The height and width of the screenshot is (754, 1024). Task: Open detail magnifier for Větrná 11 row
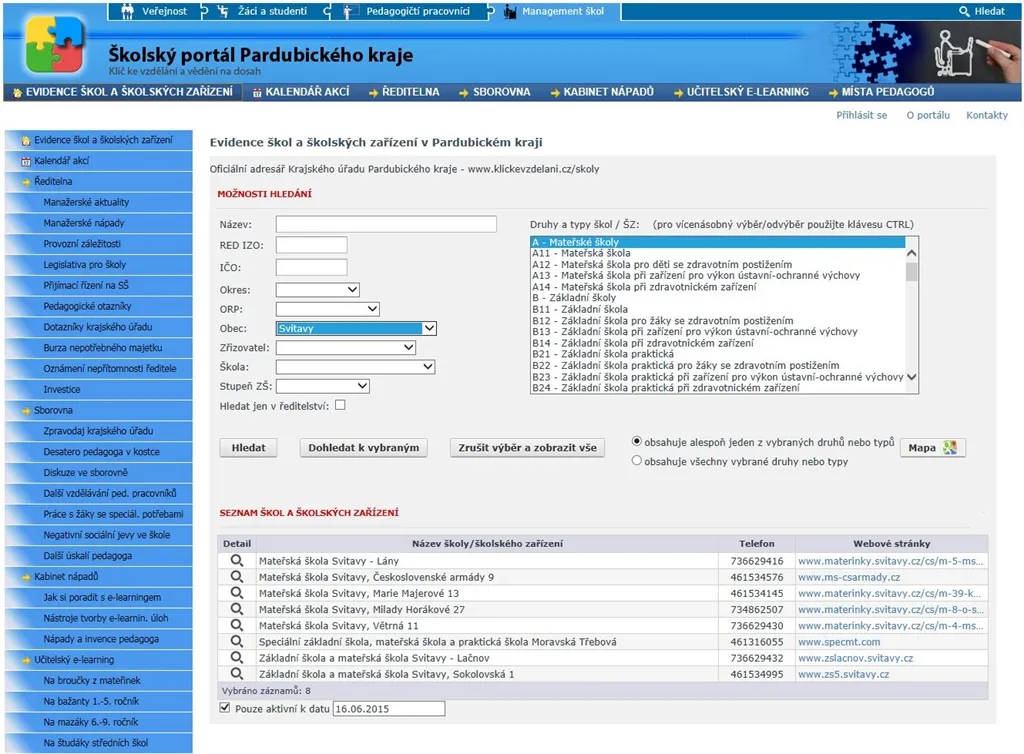click(x=236, y=625)
